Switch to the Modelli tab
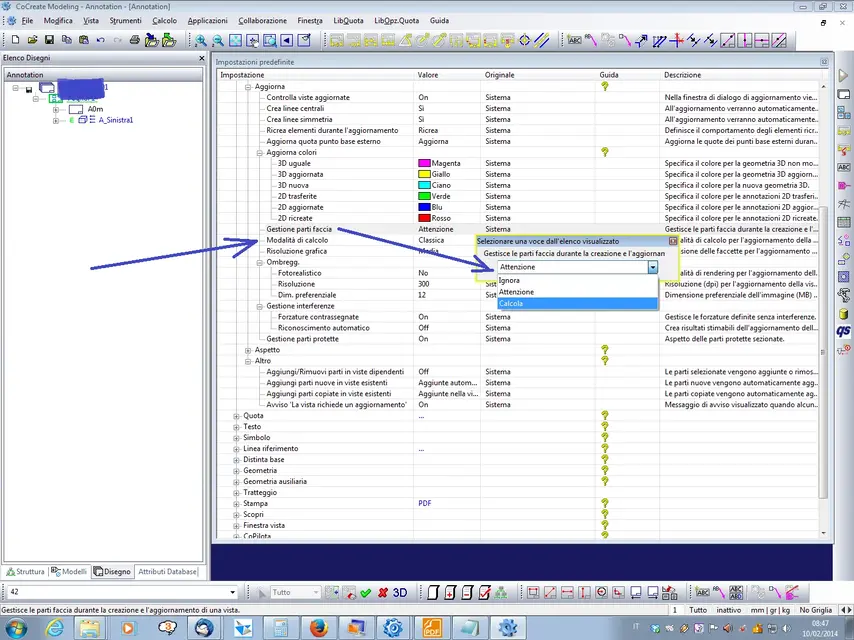The image size is (854, 640). 69,571
